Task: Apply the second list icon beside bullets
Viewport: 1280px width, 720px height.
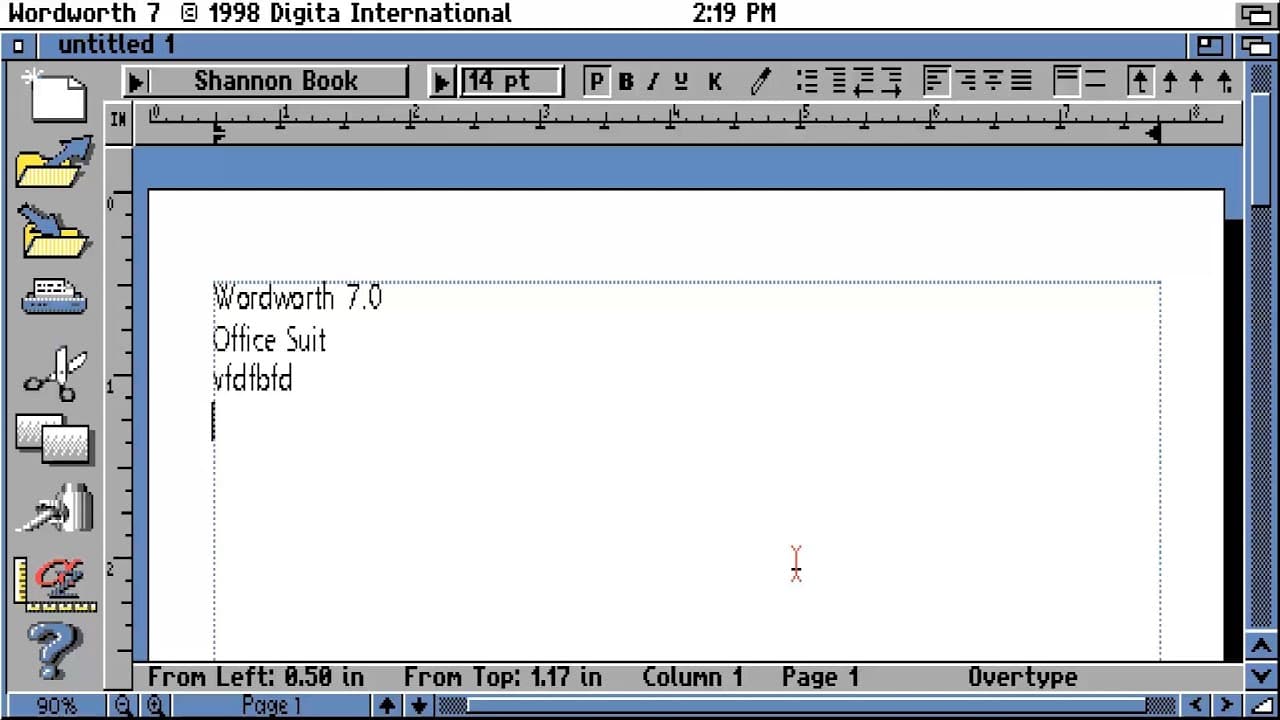Action: 836,82
